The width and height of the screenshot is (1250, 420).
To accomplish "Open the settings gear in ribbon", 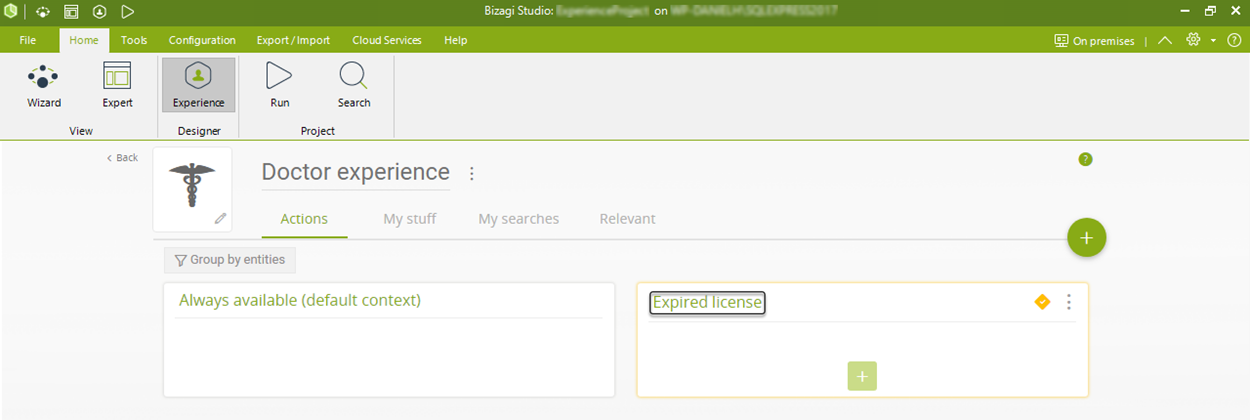I will pos(1193,40).
